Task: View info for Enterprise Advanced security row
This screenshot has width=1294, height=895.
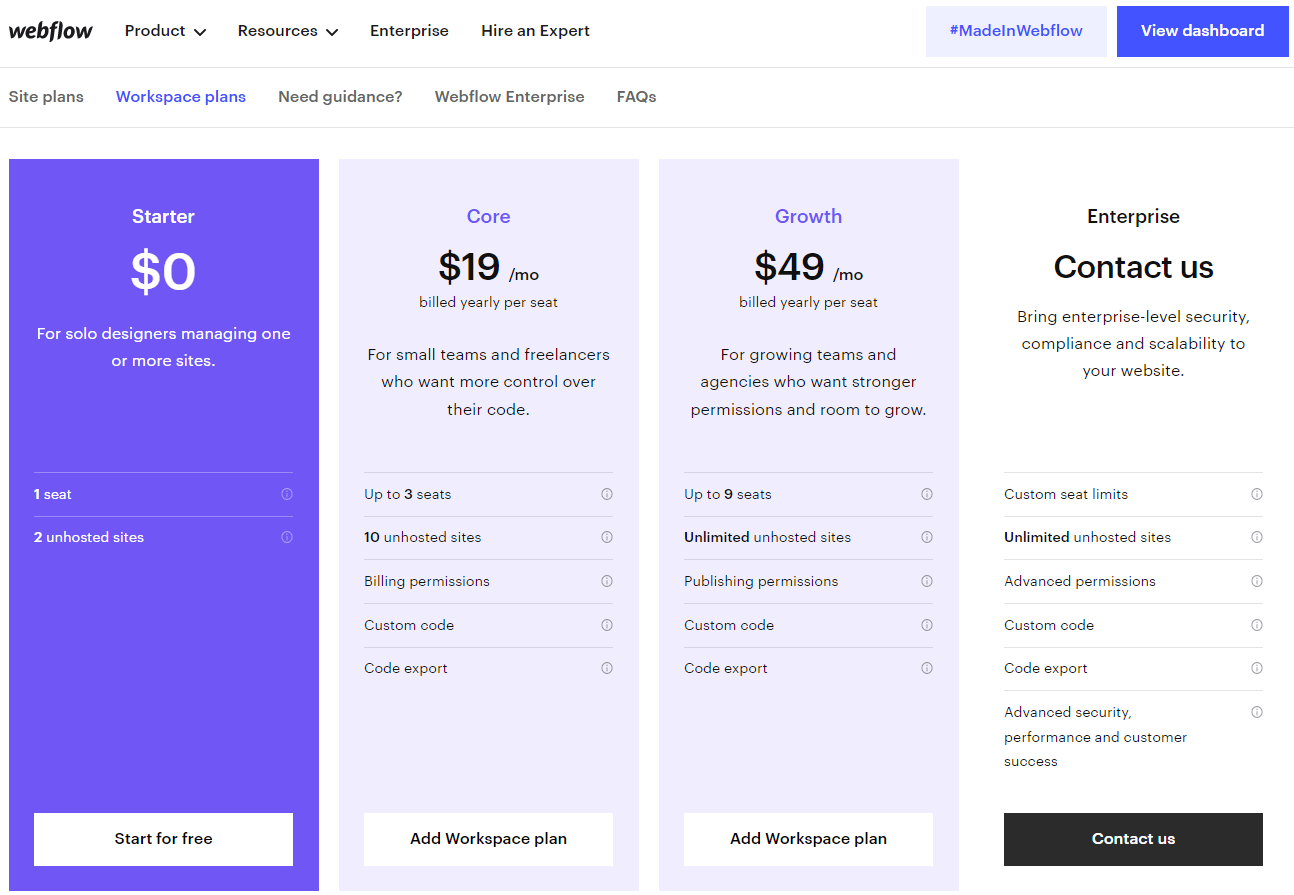Action: click(1257, 712)
